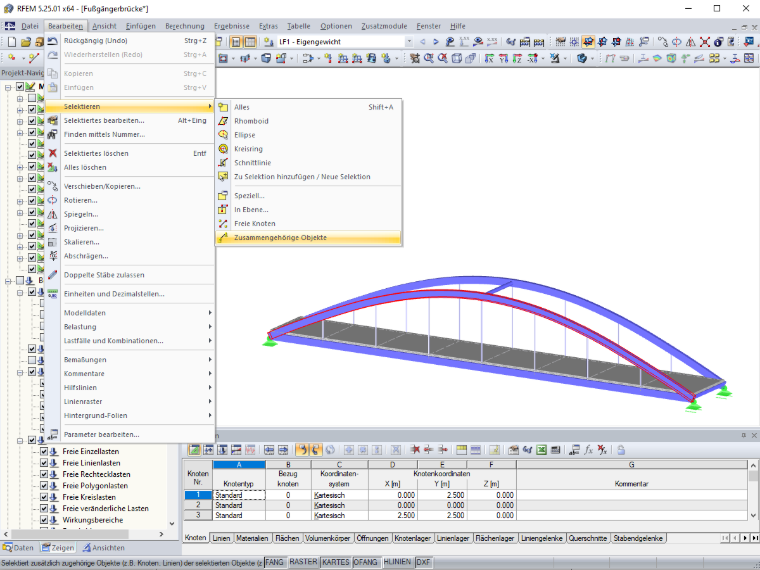Click the mirror tool icon in top-right toolbar
760x570 pixels.
pos(691,42)
